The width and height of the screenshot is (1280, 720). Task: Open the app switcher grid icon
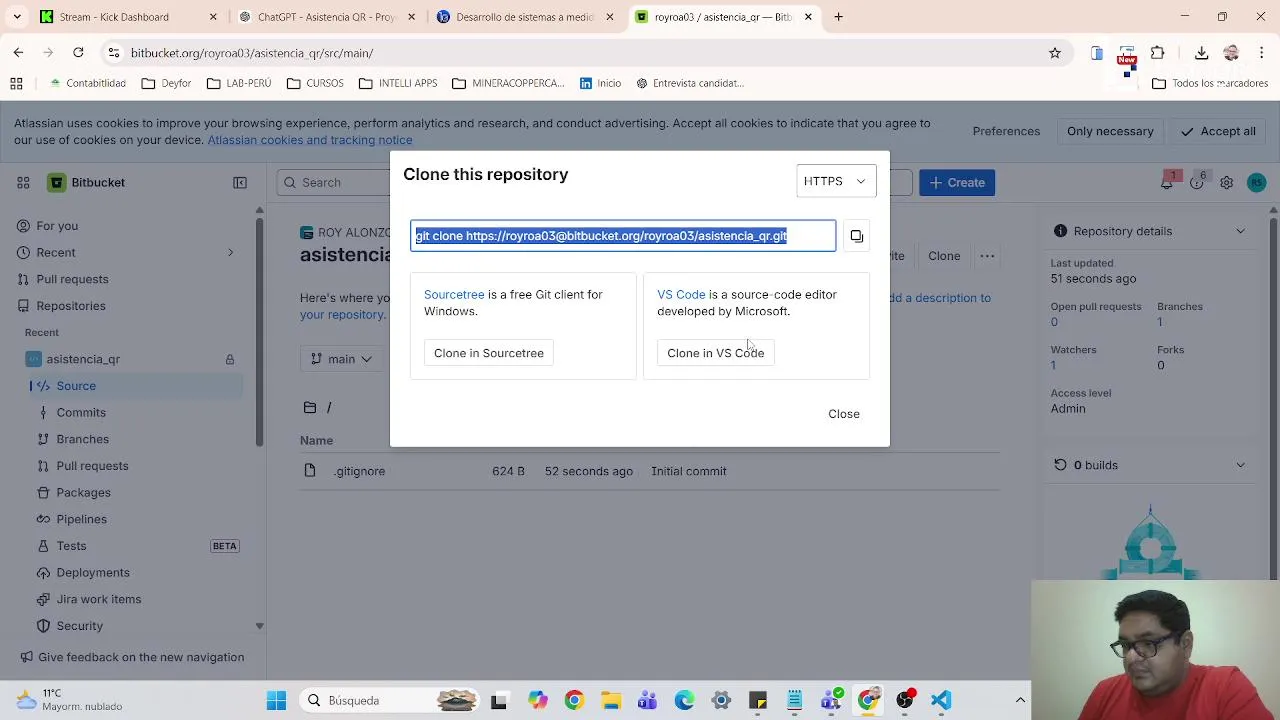23,182
